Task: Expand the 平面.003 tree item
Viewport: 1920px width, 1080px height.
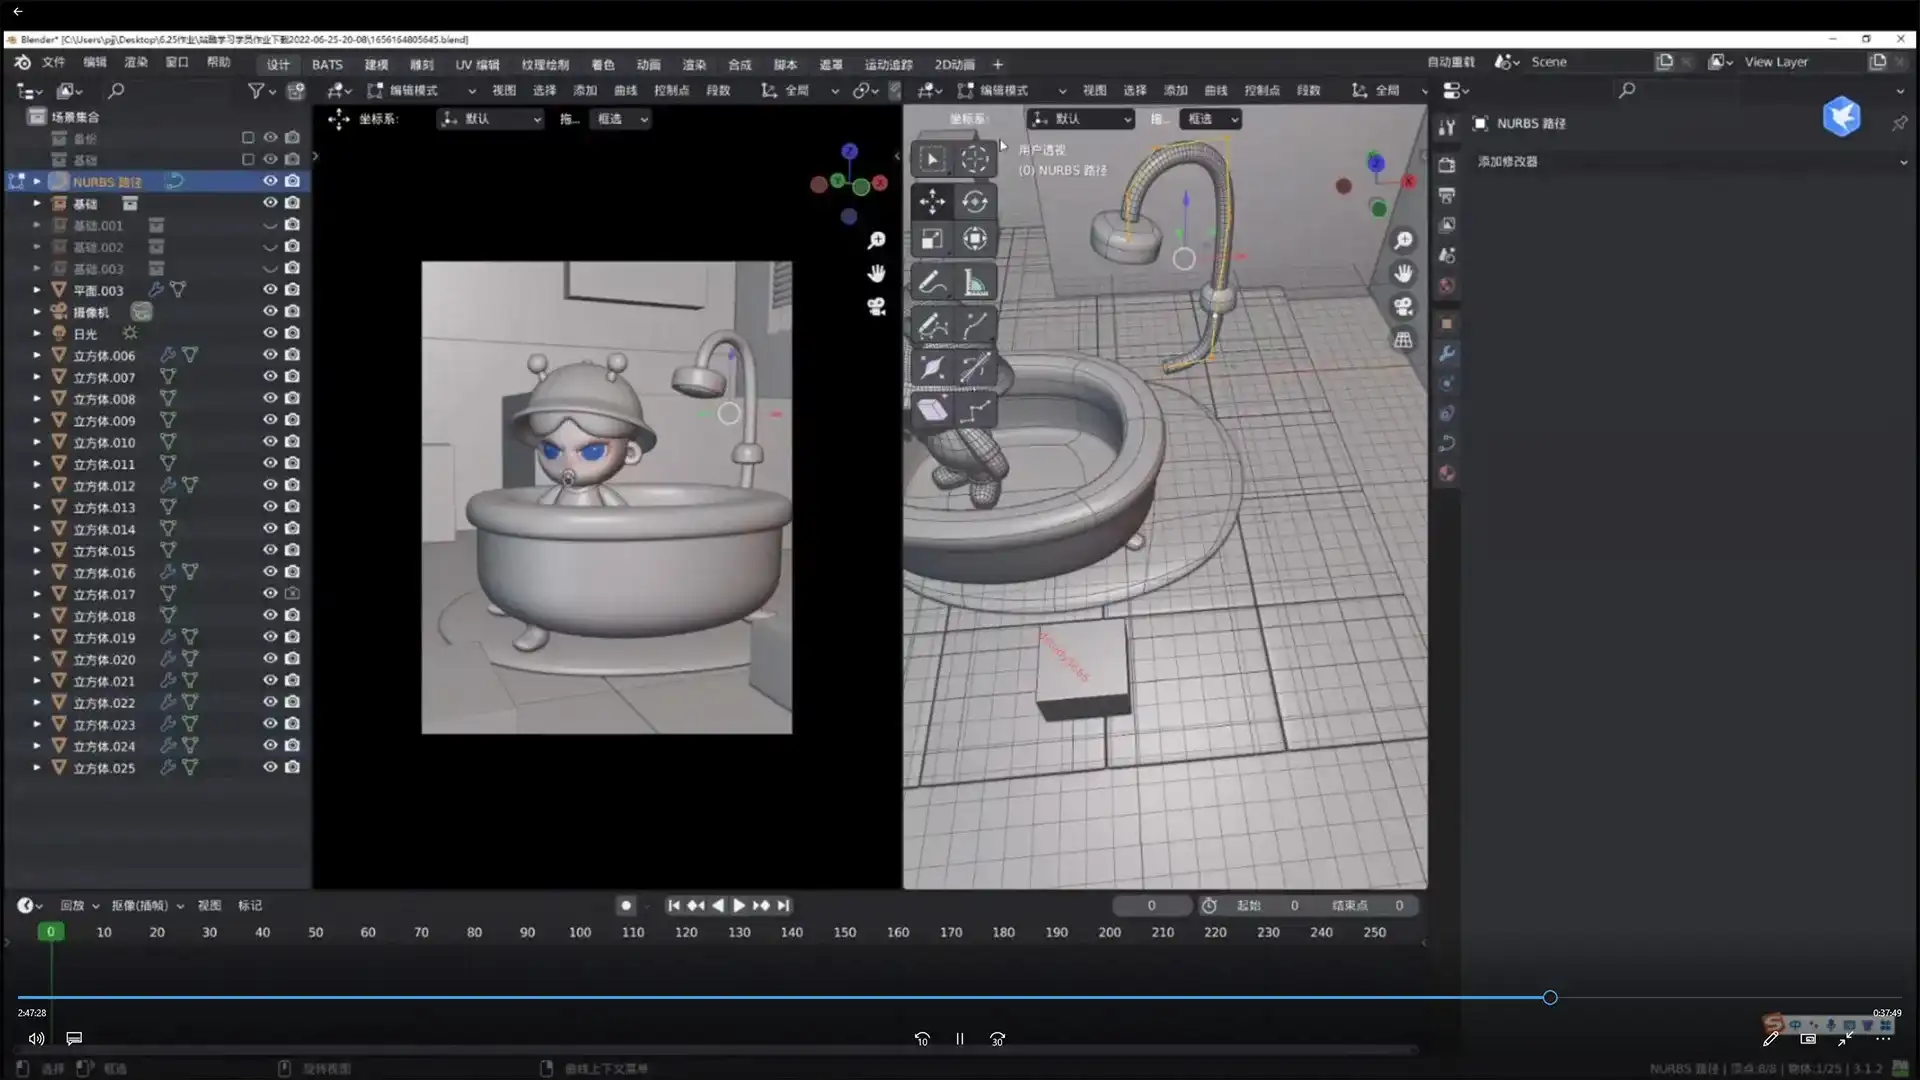Action: (37, 290)
